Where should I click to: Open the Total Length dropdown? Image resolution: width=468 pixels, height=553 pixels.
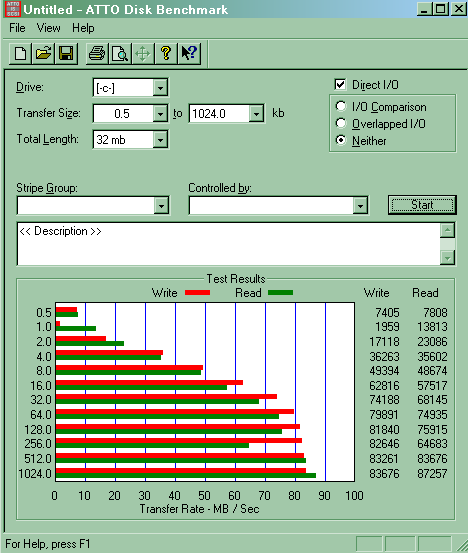tap(160, 140)
